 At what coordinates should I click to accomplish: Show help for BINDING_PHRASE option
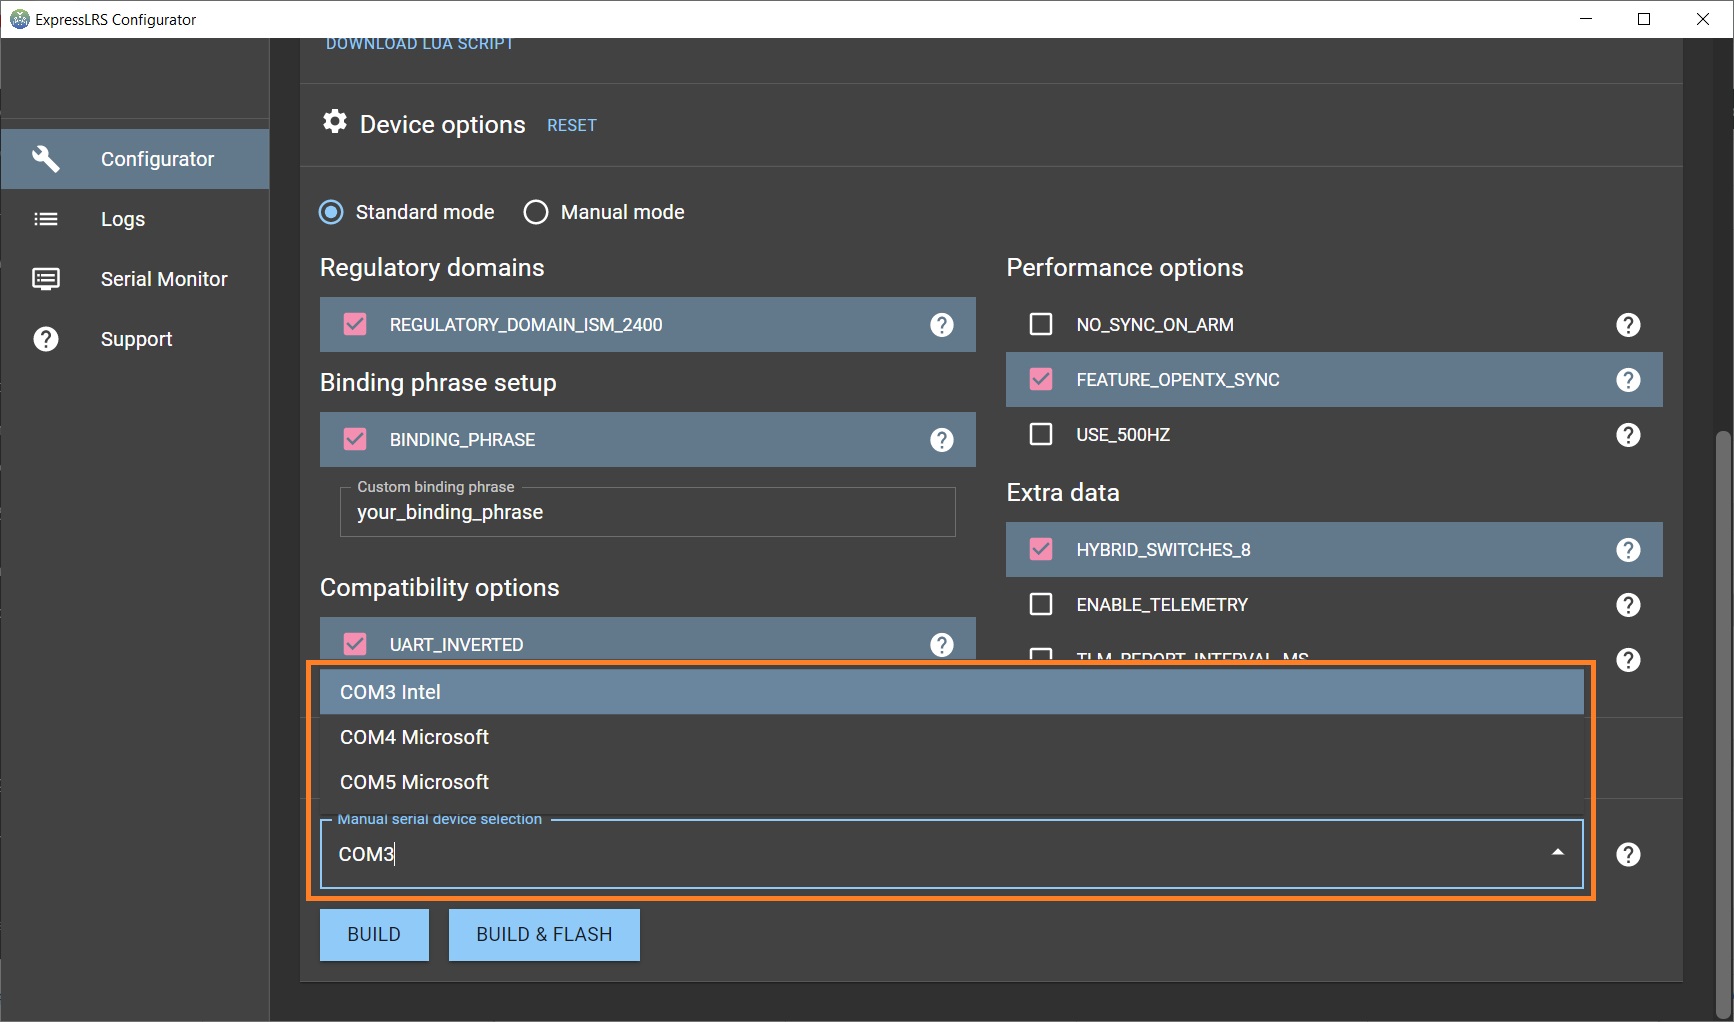pyautogui.click(x=942, y=440)
